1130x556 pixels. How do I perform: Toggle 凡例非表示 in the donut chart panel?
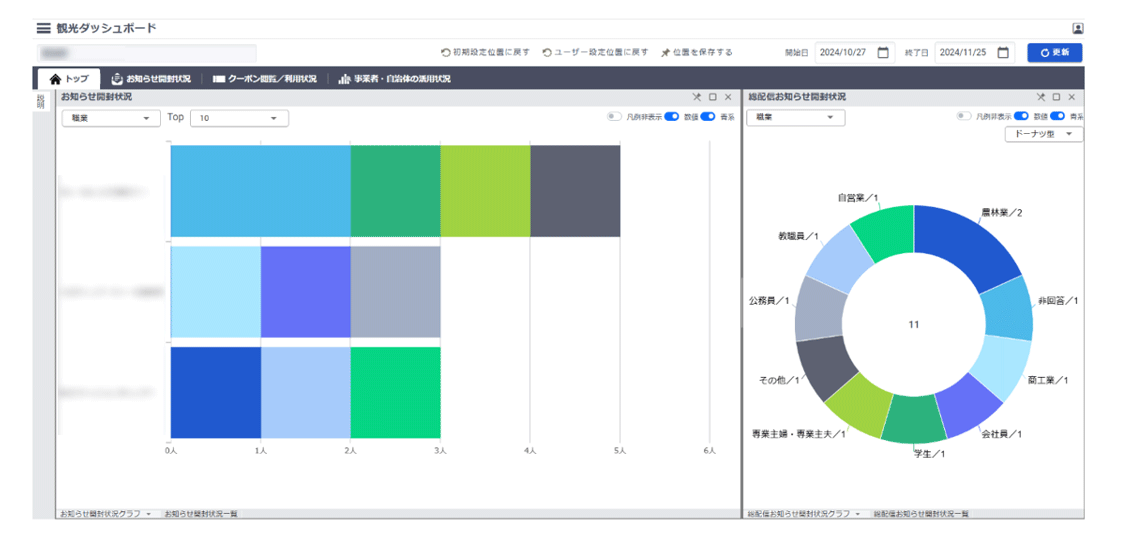pos(963,117)
